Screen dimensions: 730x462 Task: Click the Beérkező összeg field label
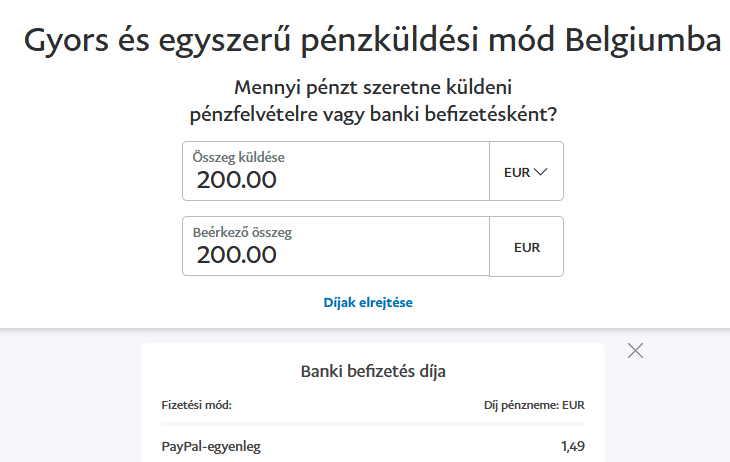tap(242, 232)
